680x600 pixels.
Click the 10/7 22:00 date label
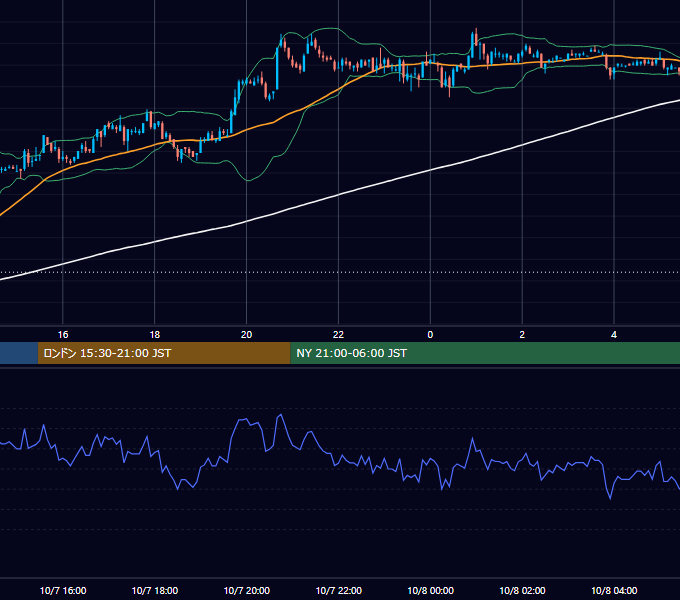pos(339,590)
